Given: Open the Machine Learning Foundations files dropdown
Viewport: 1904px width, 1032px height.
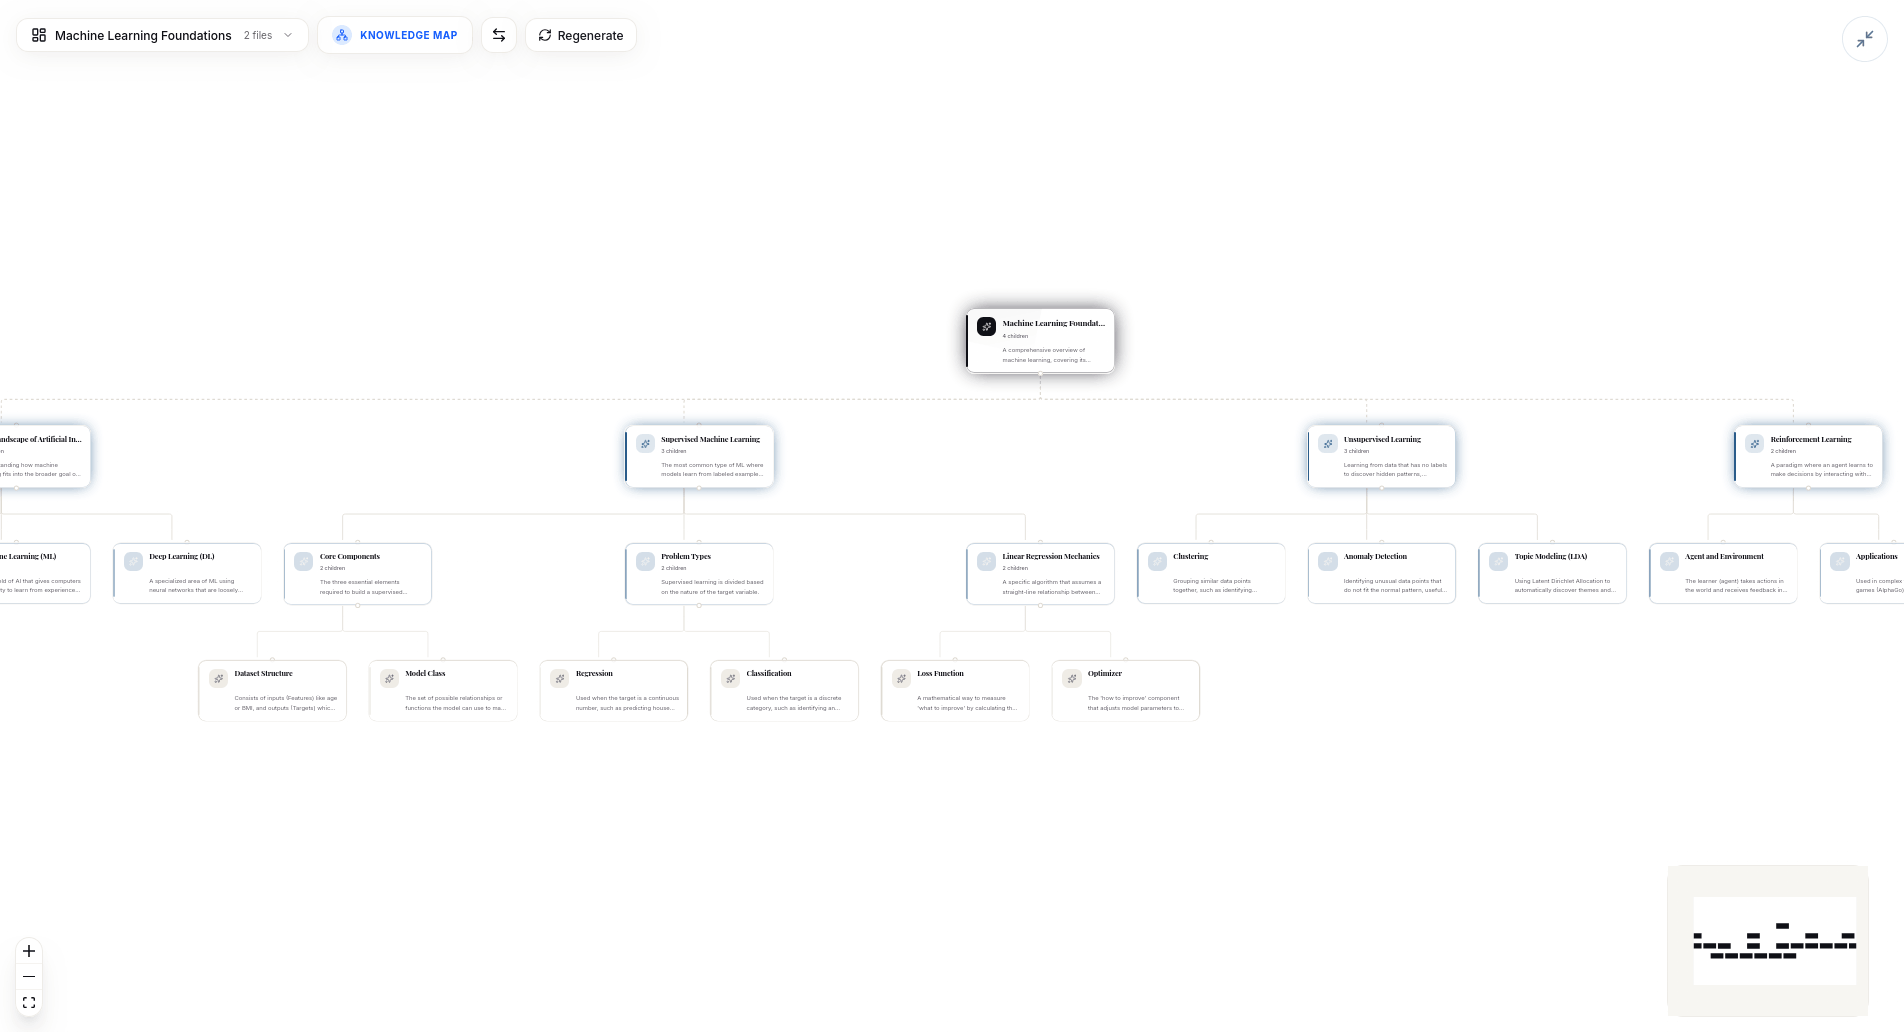Looking at the screenshot, I should (x=162, y=35).
